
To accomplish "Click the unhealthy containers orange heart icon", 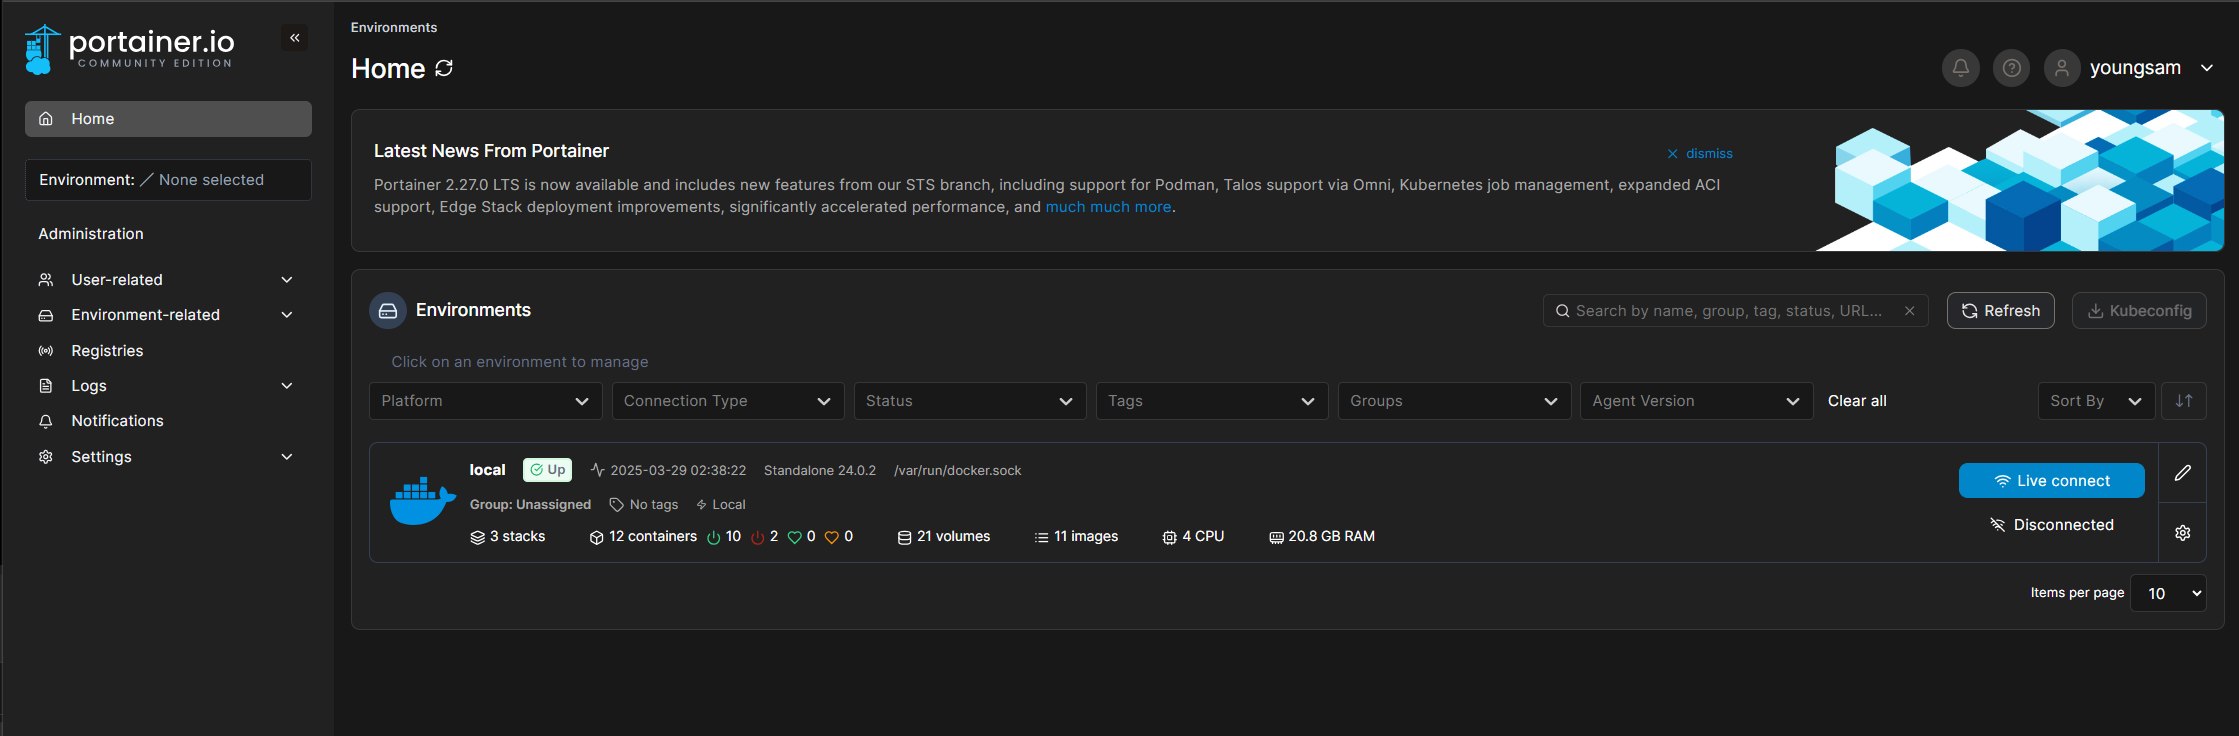I will point(832,538).
